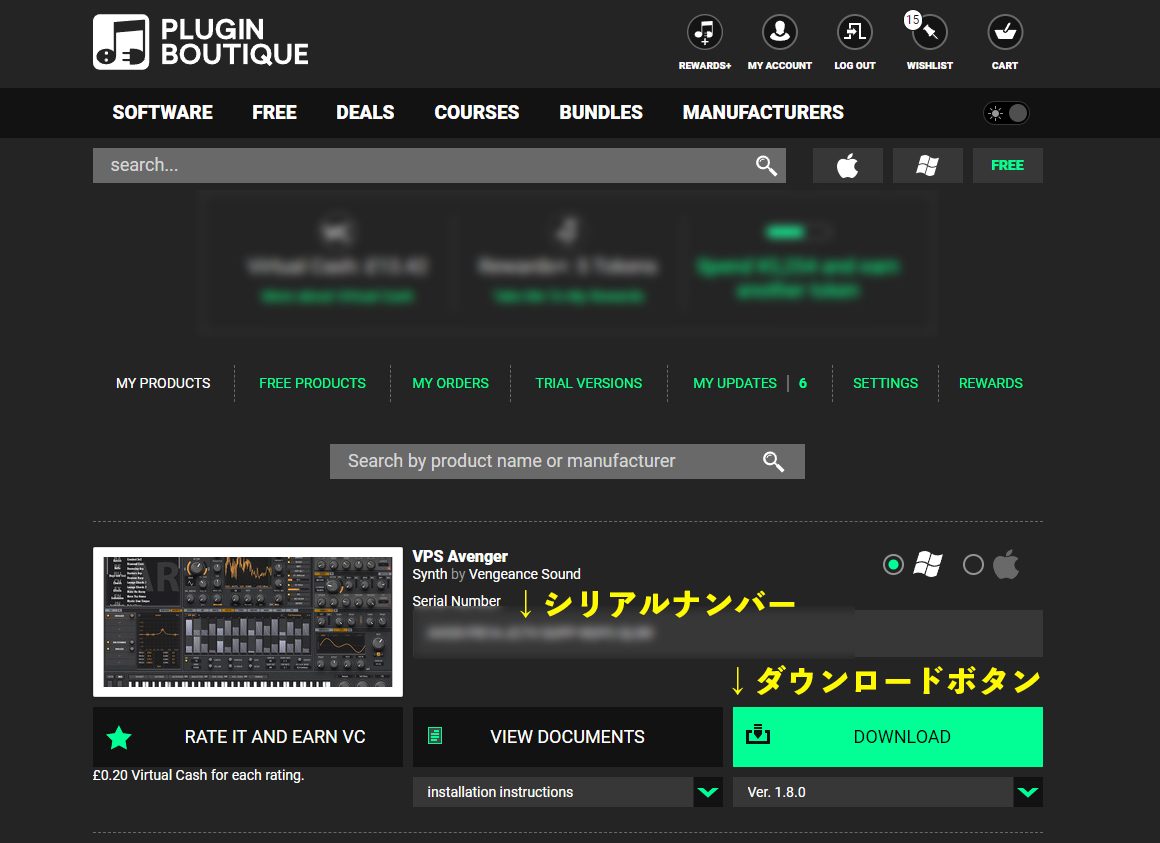1160x843 pixels.
Task: Open the Synth category link
Action: [x=430, y=575]
